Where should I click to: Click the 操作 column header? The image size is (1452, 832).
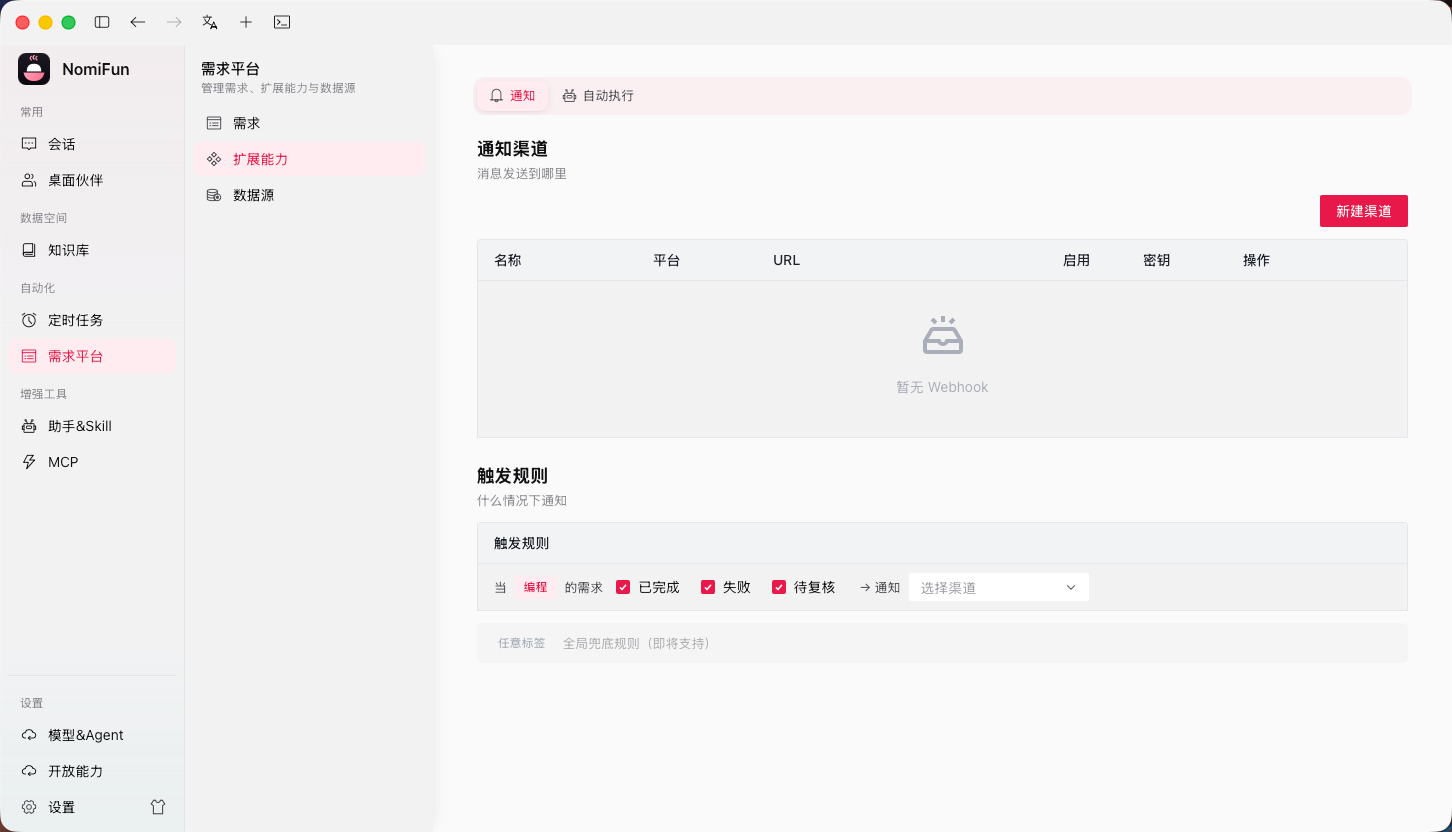(1257, 260)
